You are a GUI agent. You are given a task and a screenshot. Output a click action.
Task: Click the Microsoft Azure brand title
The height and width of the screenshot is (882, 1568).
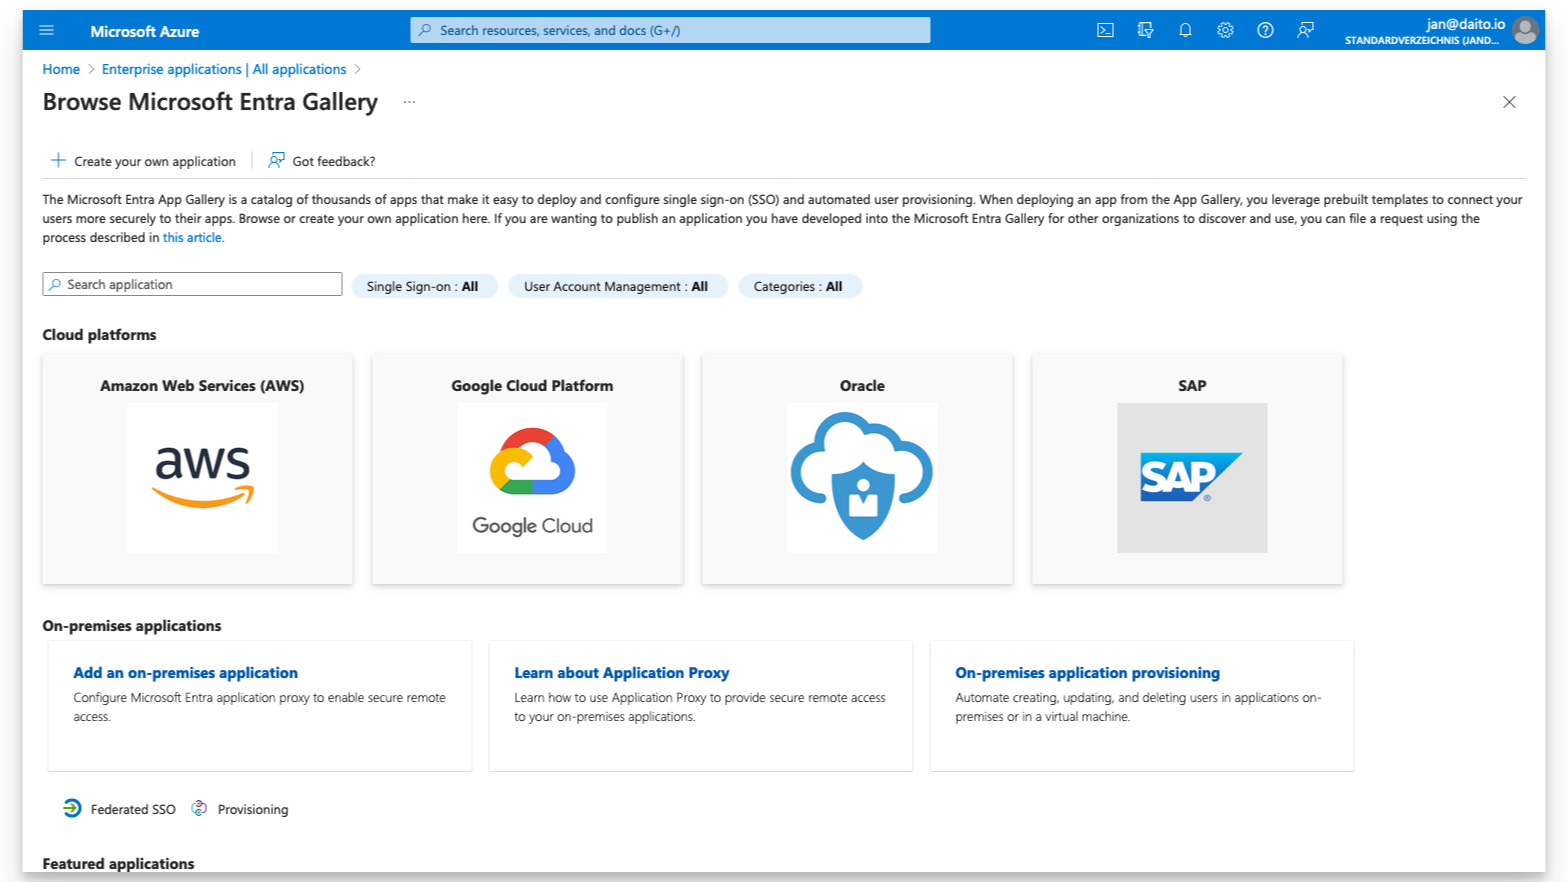(144, 31)
